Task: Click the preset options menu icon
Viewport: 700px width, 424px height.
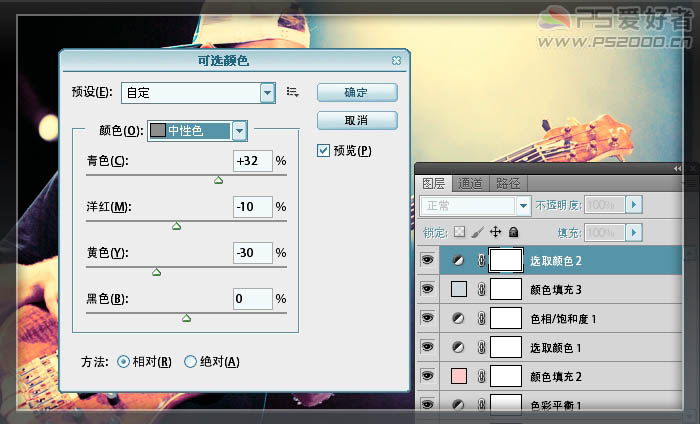Action: pyautogui.click(x=292, y=92)
